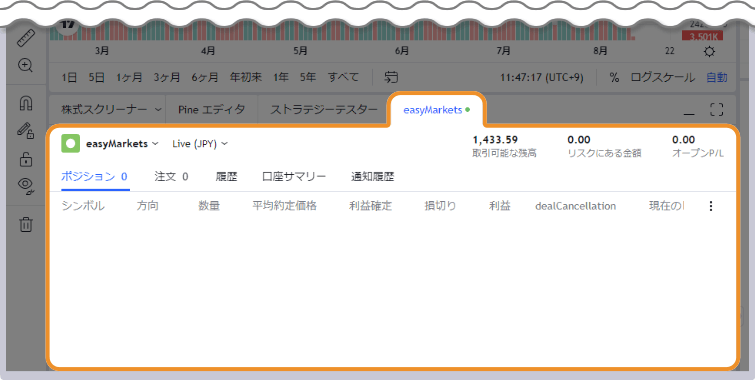Open the column settings three-dot menu
Viewport: 755px width, 380px height.
(x=711, y=206)
